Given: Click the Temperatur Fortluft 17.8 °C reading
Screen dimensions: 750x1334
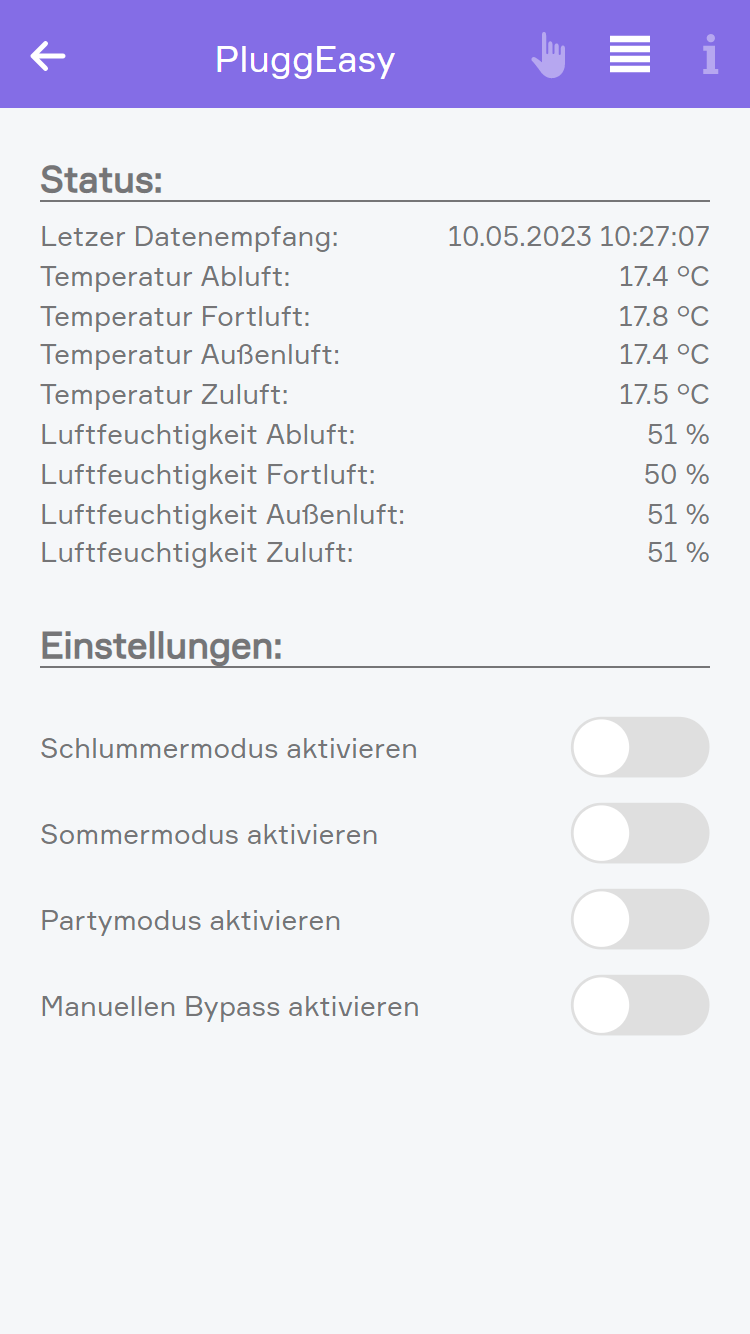Looking at the screenshot, I should coord(664,317).
